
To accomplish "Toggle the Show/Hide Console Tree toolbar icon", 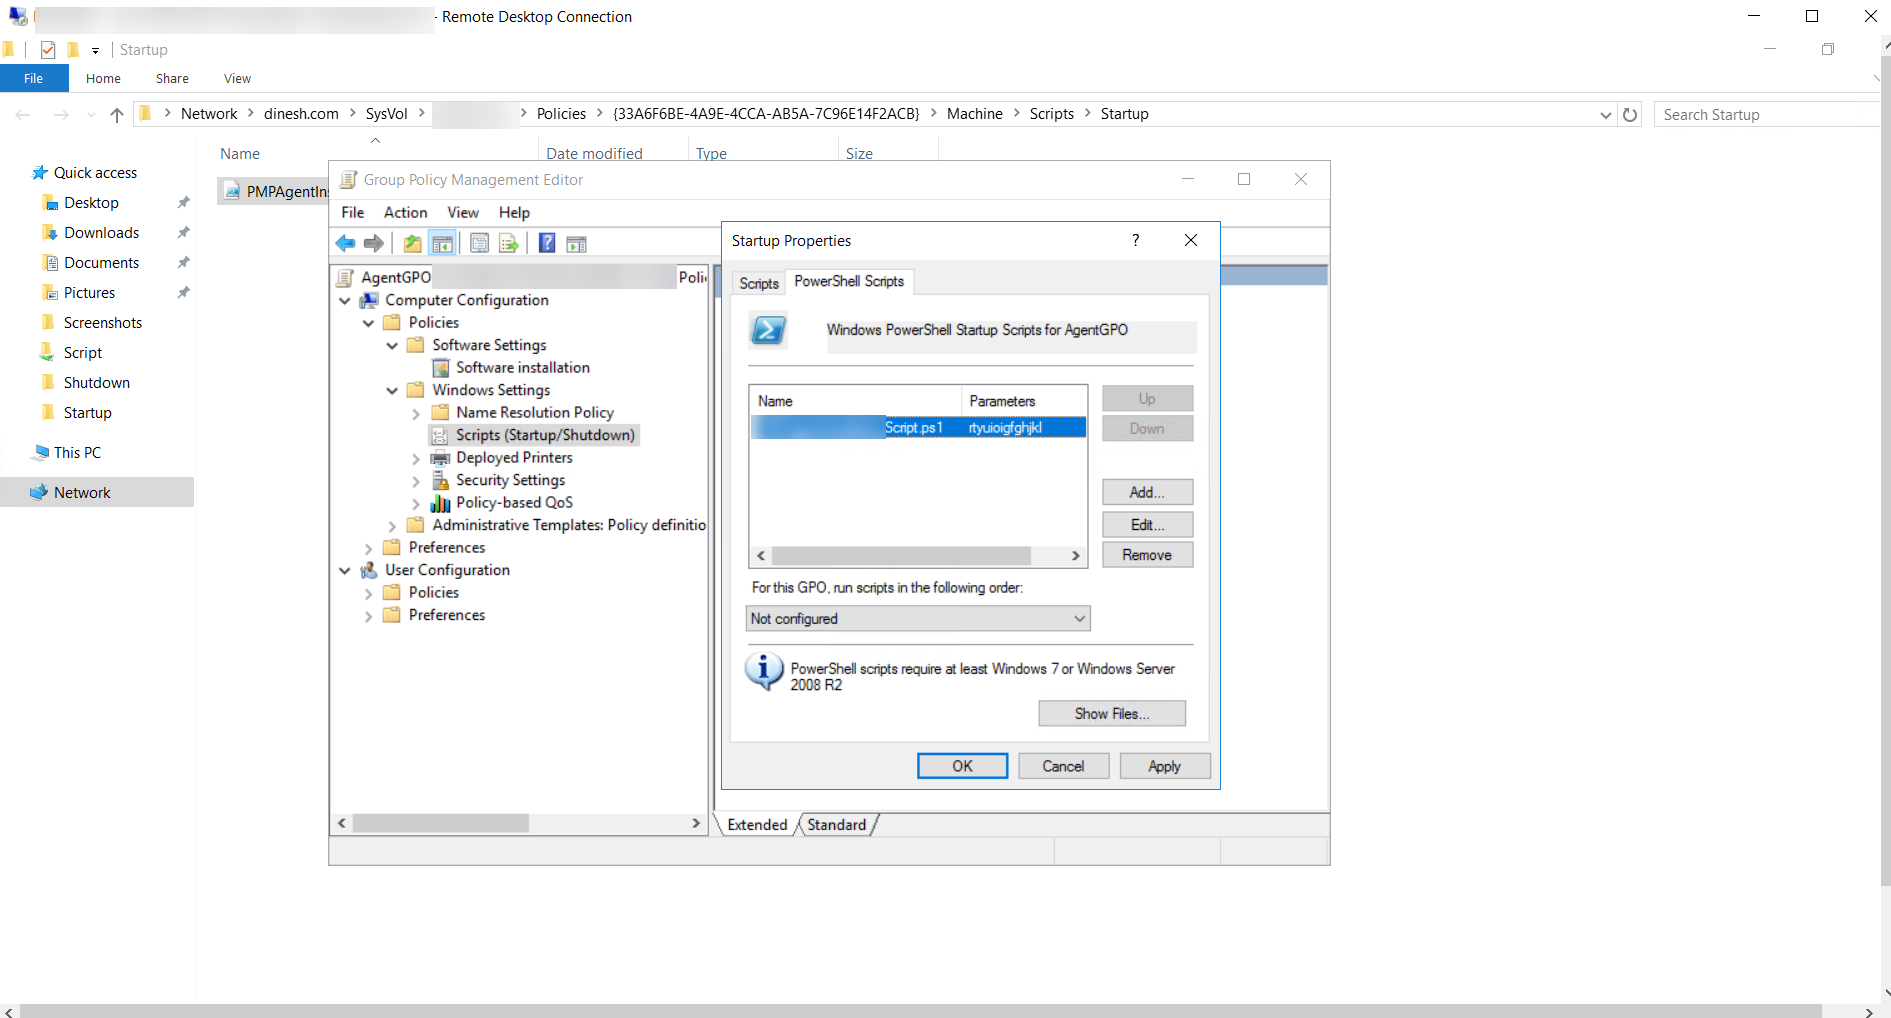I will tap(442, 243).
